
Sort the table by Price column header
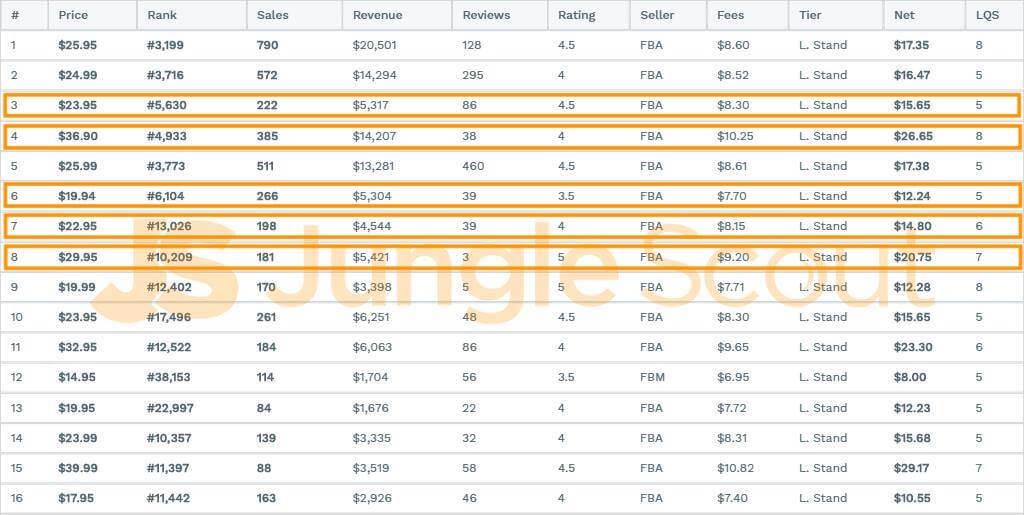pyautogui.click(x=74, y=15)
